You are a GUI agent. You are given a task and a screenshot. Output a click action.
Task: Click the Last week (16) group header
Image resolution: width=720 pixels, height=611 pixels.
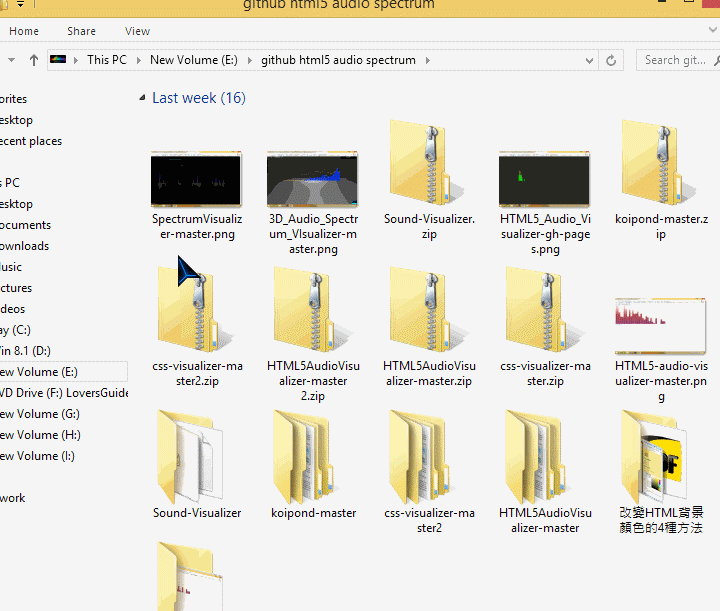click(x=199, y=98)
